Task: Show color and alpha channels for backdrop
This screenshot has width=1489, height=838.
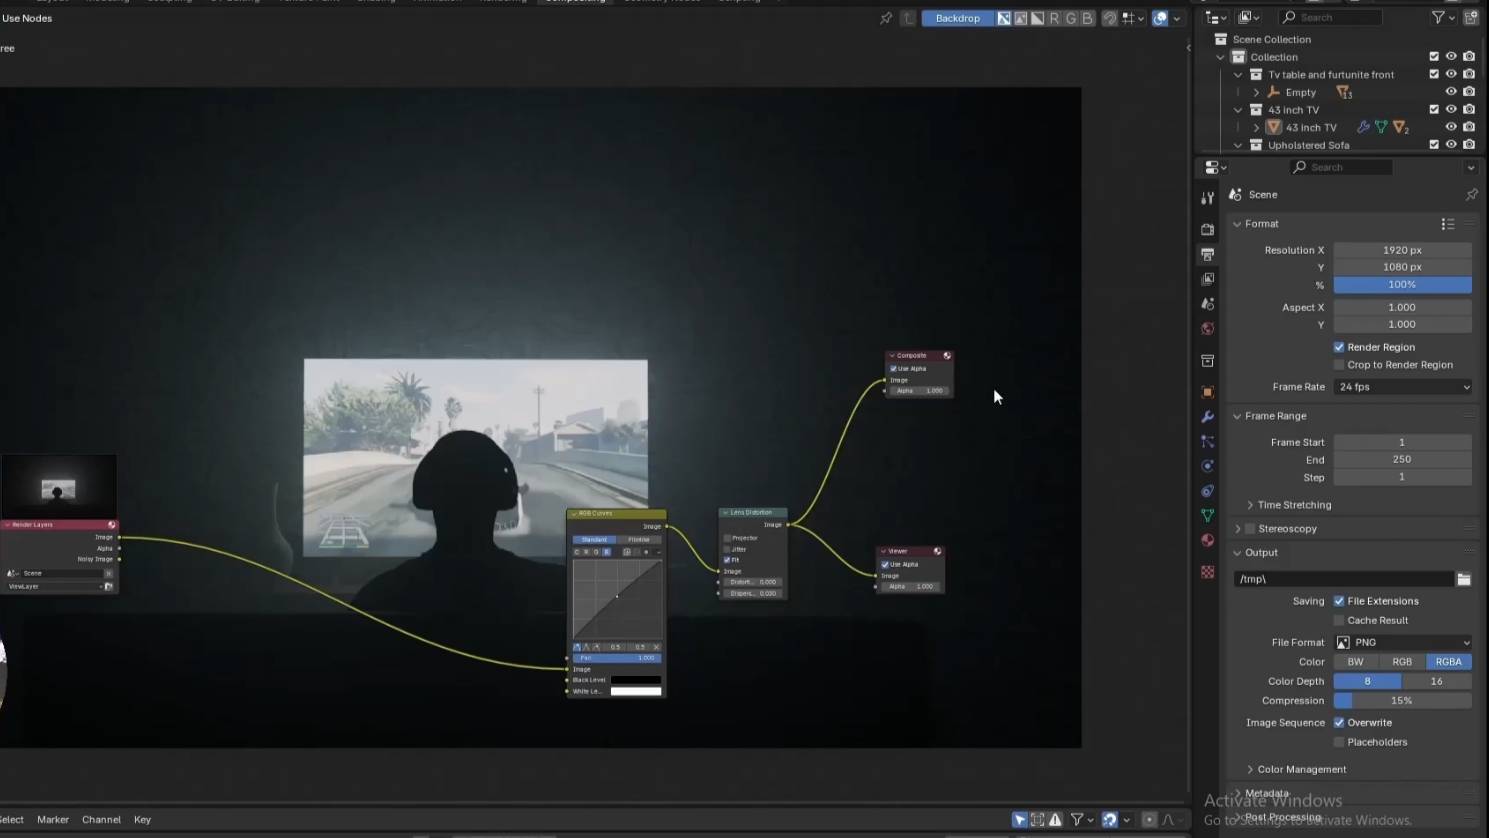Action: pos(1004,18)
